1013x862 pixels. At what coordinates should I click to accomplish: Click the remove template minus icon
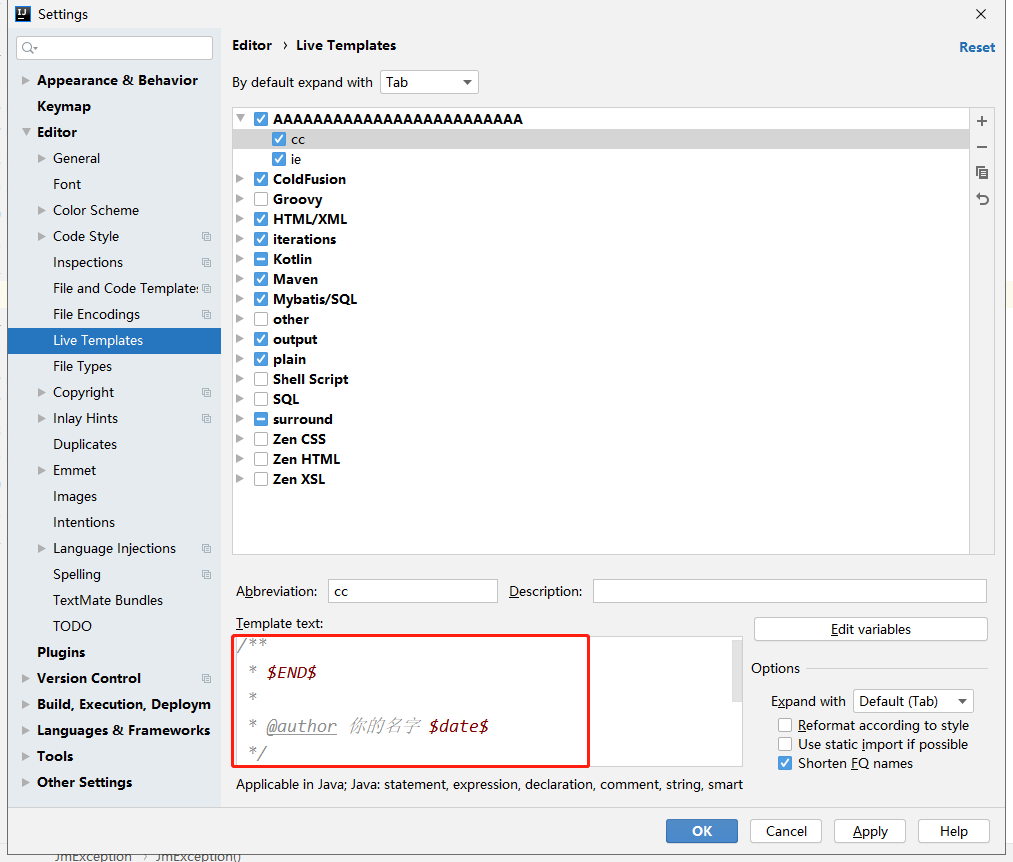(981, 146)
